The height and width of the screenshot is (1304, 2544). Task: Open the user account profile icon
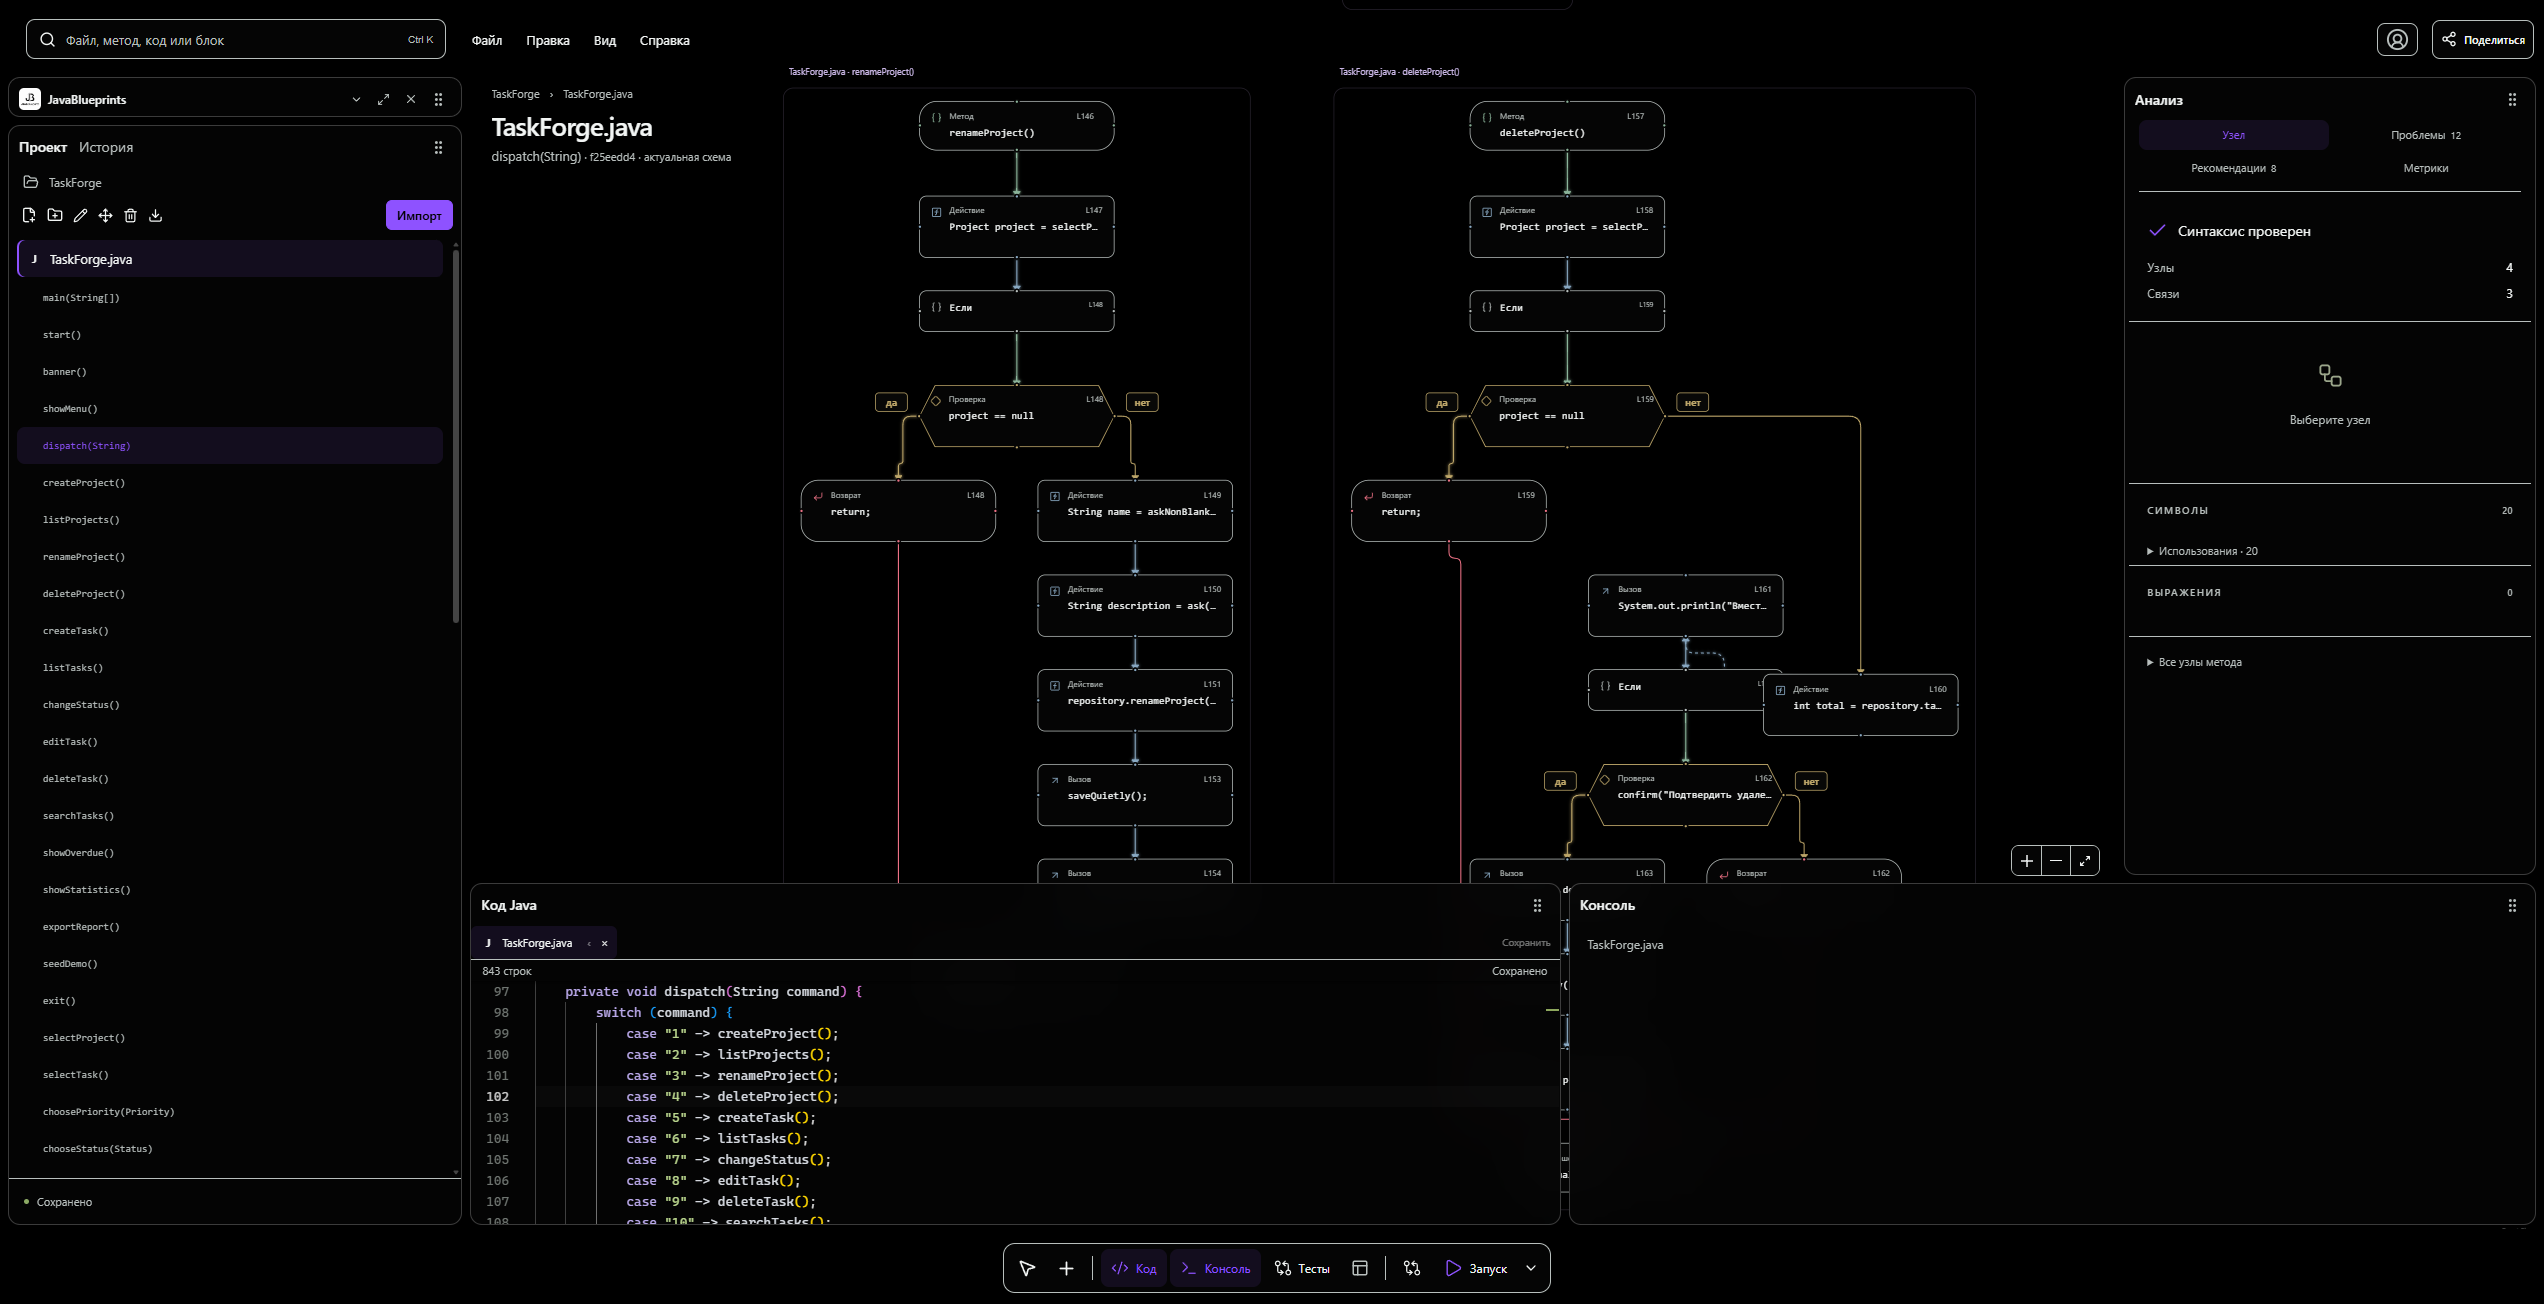[x=2397, y=40]
